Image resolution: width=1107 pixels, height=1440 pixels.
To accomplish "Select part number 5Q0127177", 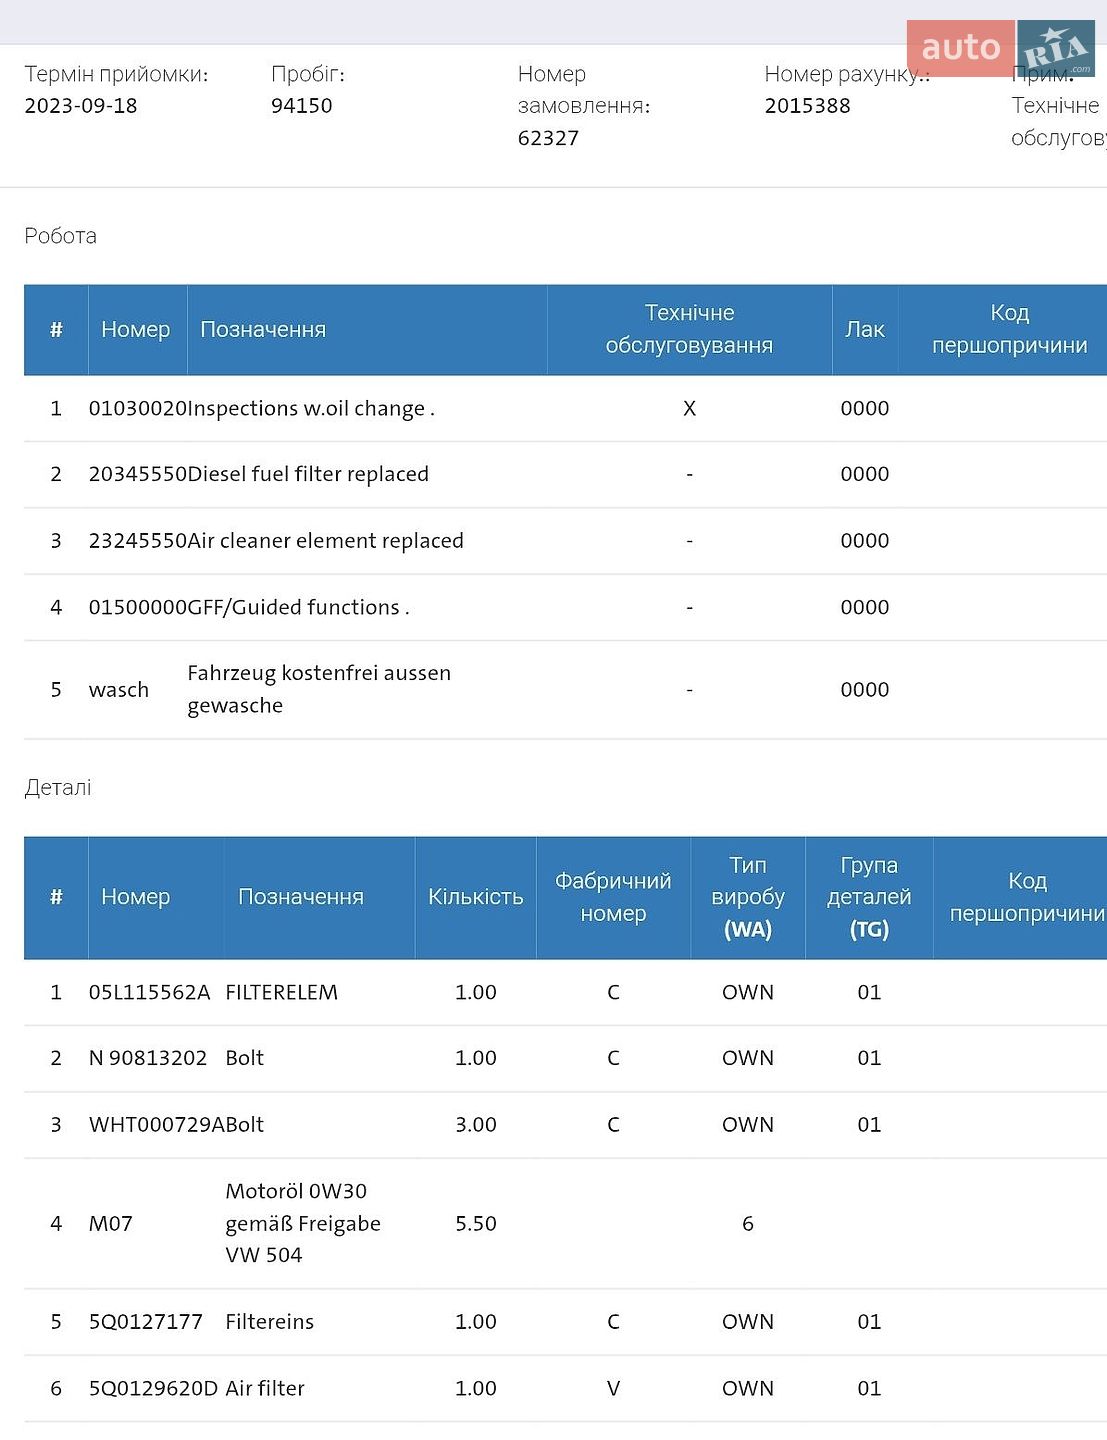I will tap(146, 1322).
